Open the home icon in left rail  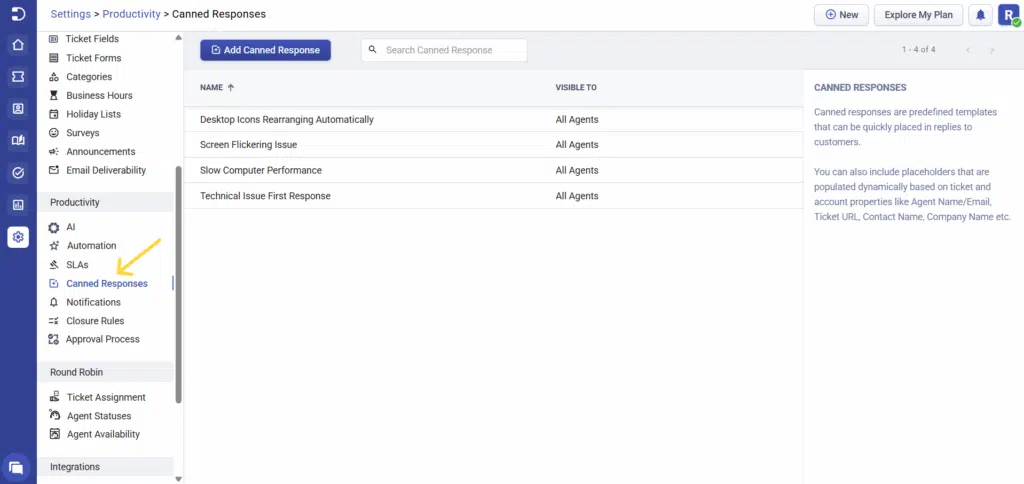(x=18, y=45)
